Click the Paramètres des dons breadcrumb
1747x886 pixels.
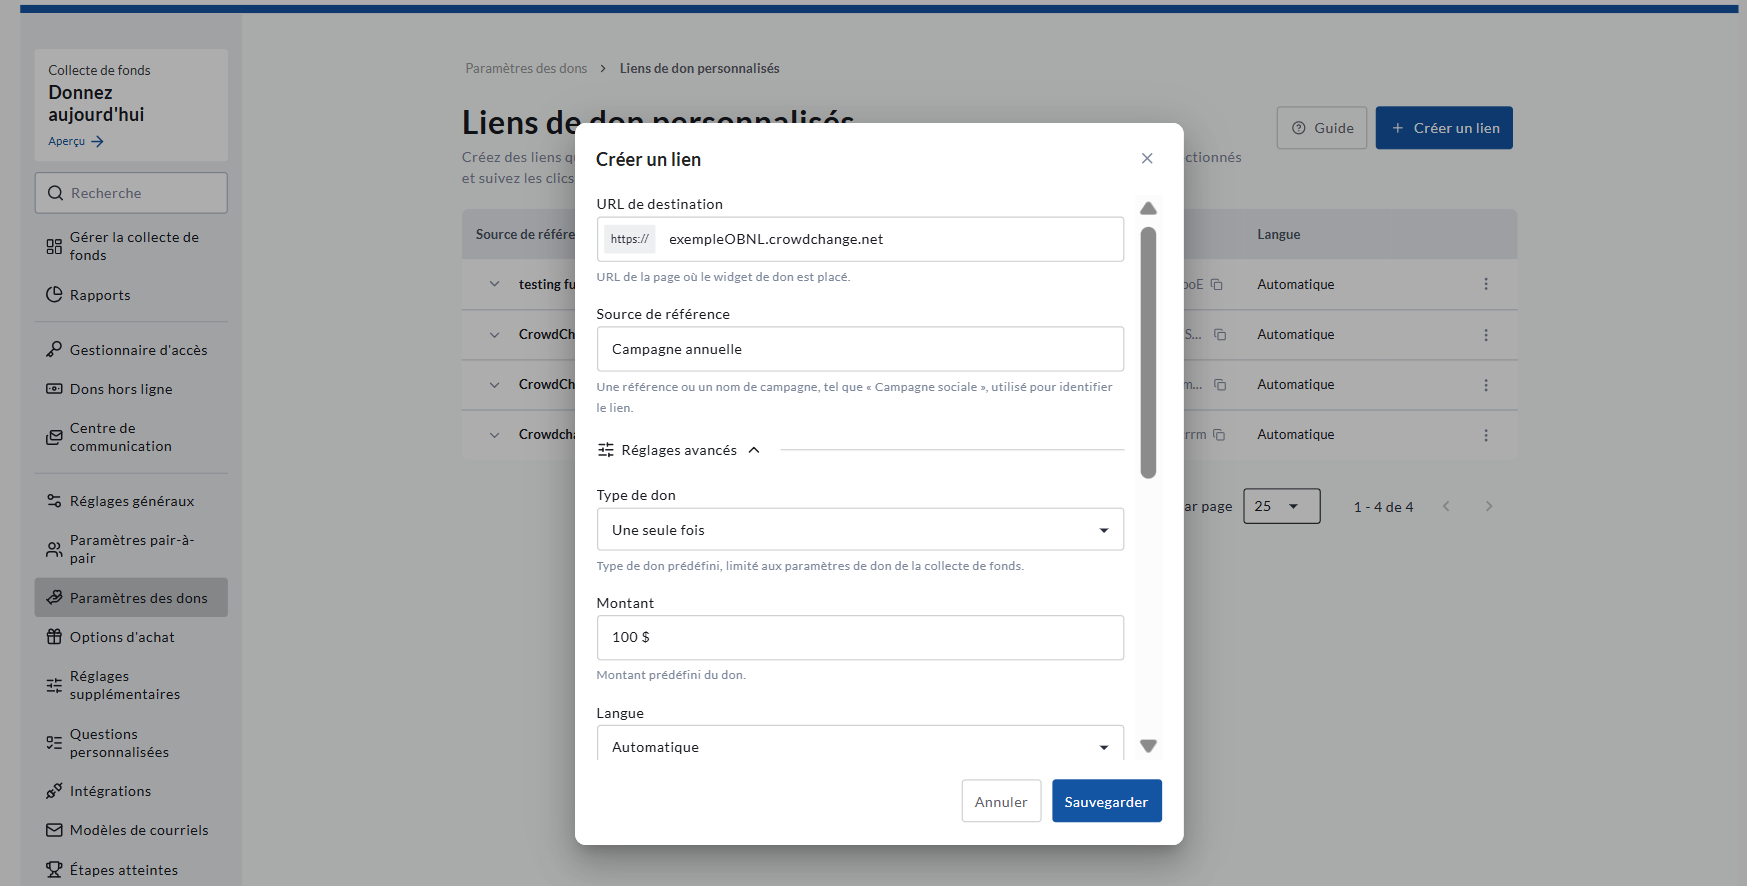pos(526,68)
